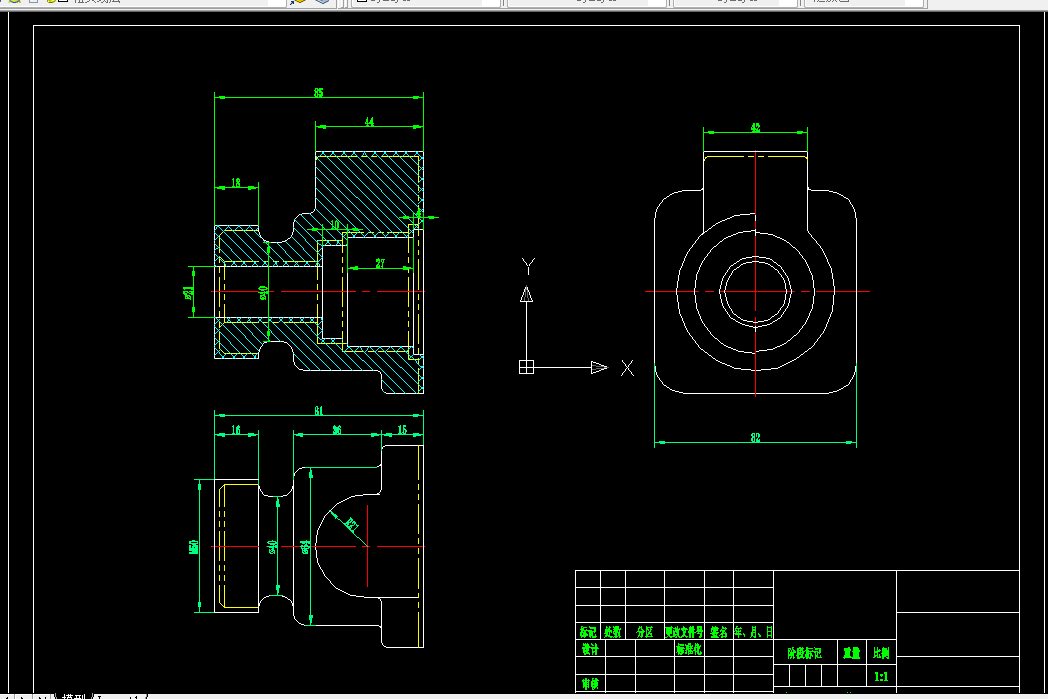
Task: Pick the ø40 dimension in hatched section view
Action: pyautogui.click(x=263, y=292)
